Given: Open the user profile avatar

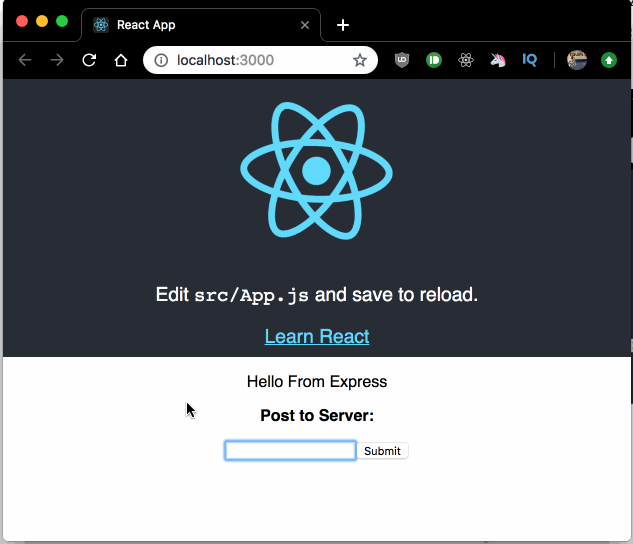Looking at the screenshot, I should 577,60.
